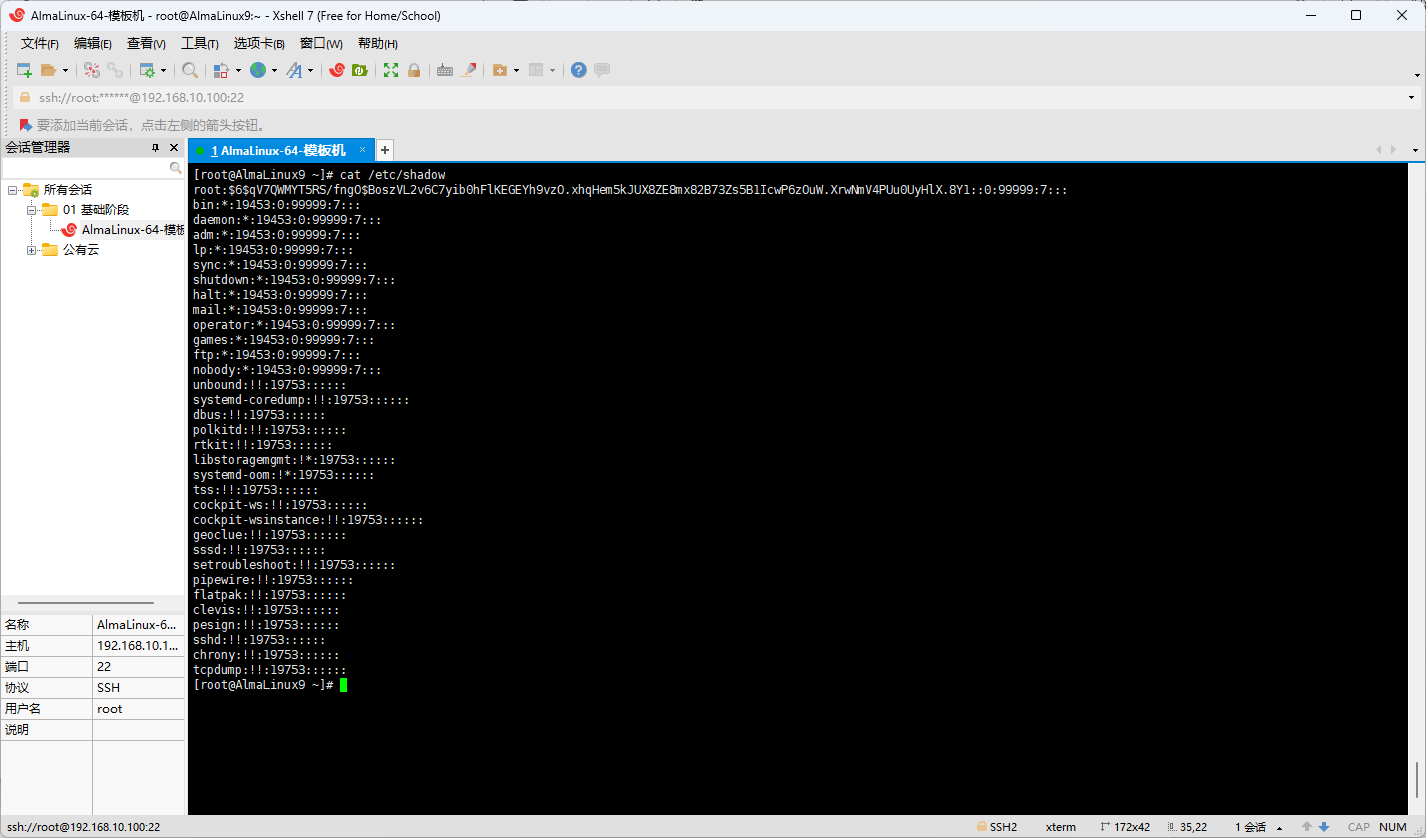
Task: Select AlmaLinux-64 session in the tree
Action: pos(132,230)
